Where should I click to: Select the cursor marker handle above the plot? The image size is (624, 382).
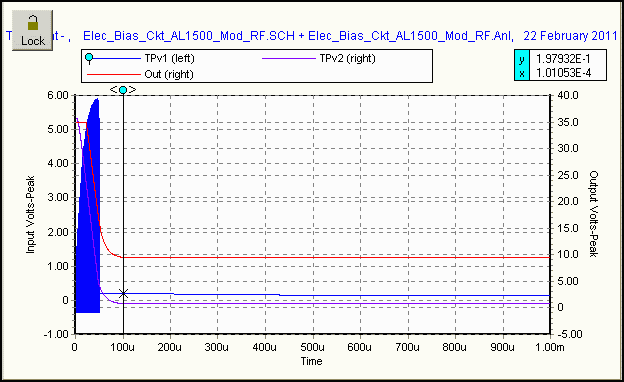123,90
